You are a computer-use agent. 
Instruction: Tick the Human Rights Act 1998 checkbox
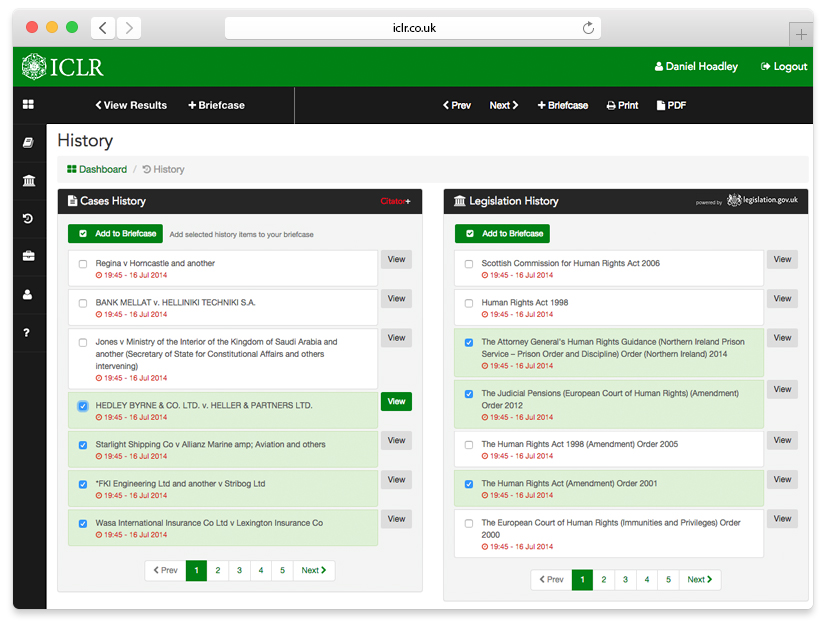point(469,304)
